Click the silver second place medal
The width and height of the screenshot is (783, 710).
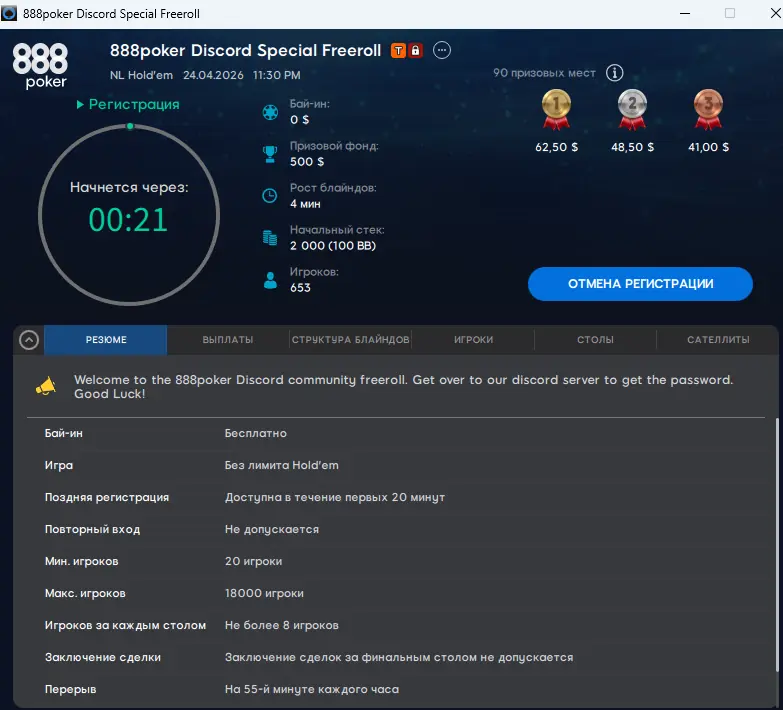tap(632, 108)
